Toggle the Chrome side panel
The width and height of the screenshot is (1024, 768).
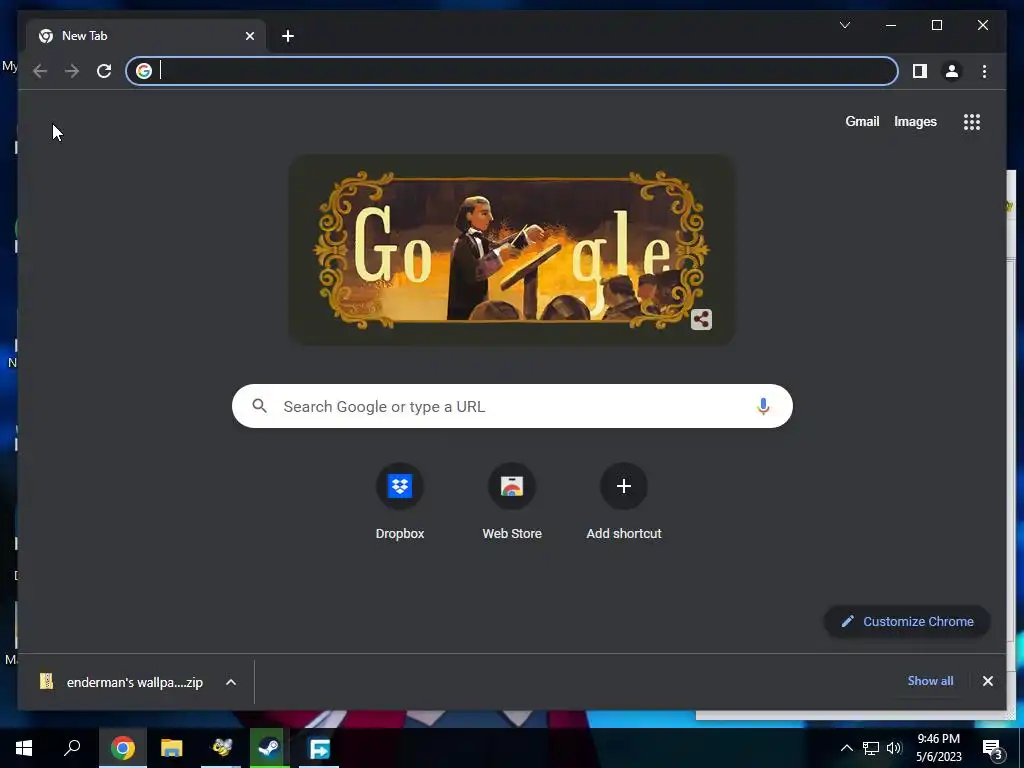[920, 71]
